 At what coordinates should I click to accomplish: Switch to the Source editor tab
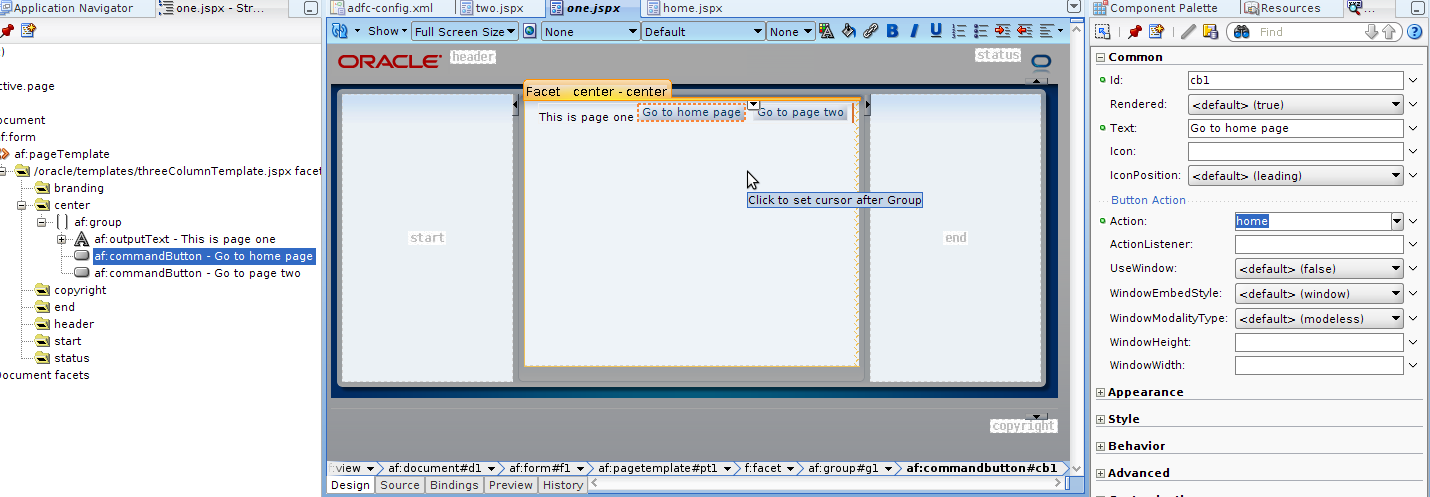click(399, 485)
